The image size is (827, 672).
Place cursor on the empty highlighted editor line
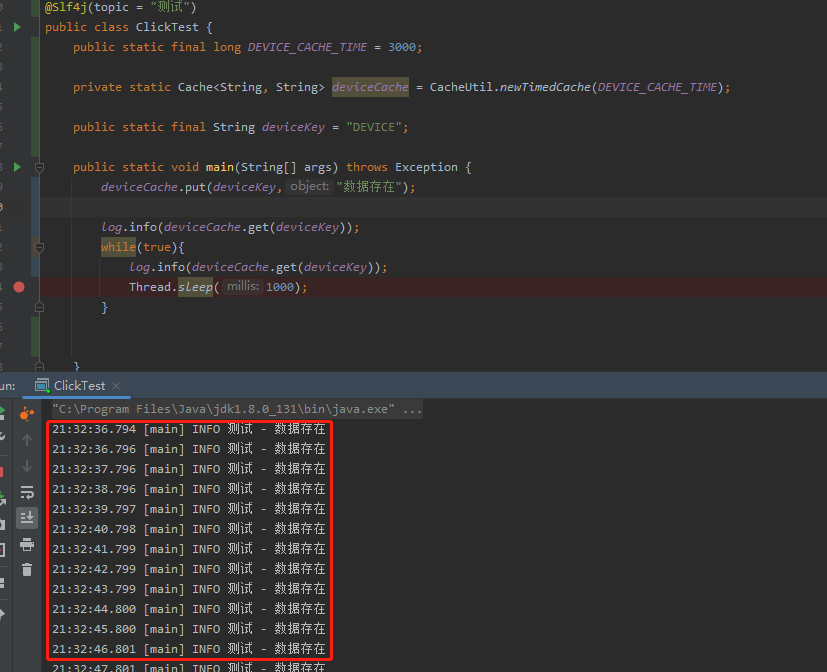point(400,207)
